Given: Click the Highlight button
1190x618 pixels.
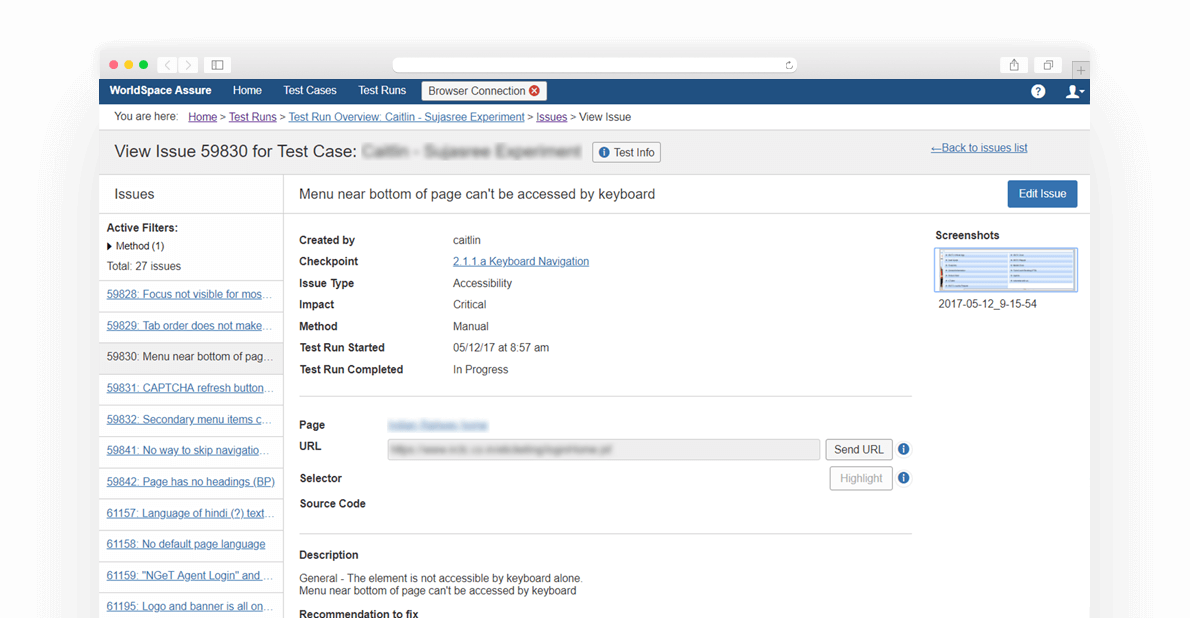Looking at the screenshot, I should click(861, 478).
